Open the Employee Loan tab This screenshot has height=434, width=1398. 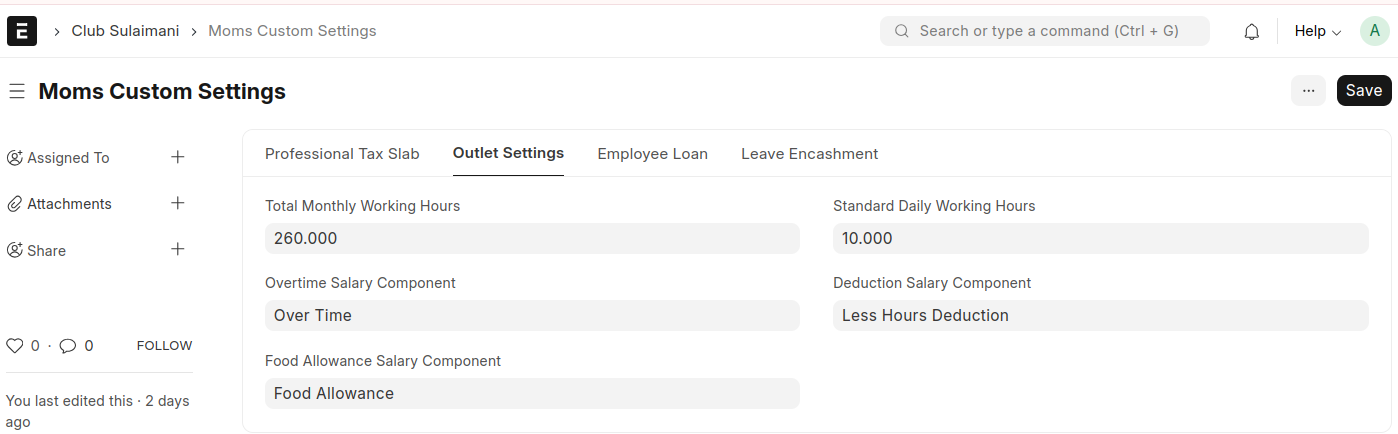tap(652, 154)
